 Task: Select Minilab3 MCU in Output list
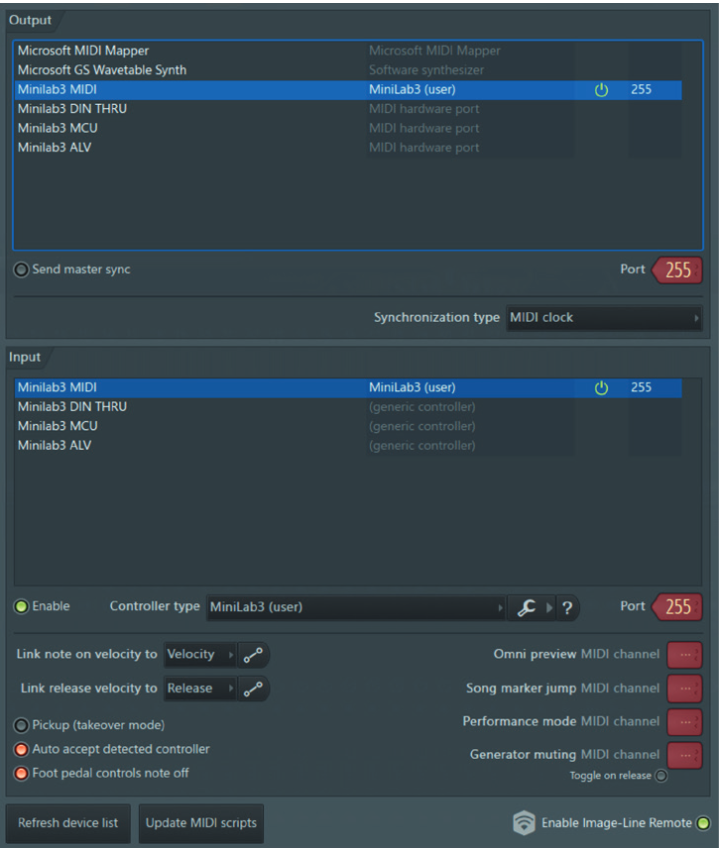pyautogui.click(x=348, y=129)
